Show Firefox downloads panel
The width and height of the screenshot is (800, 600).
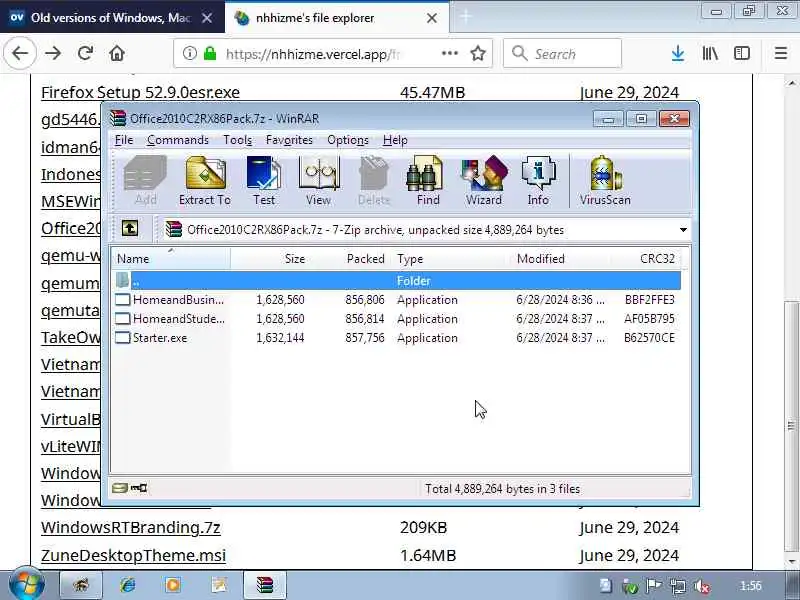coord(678,53)
